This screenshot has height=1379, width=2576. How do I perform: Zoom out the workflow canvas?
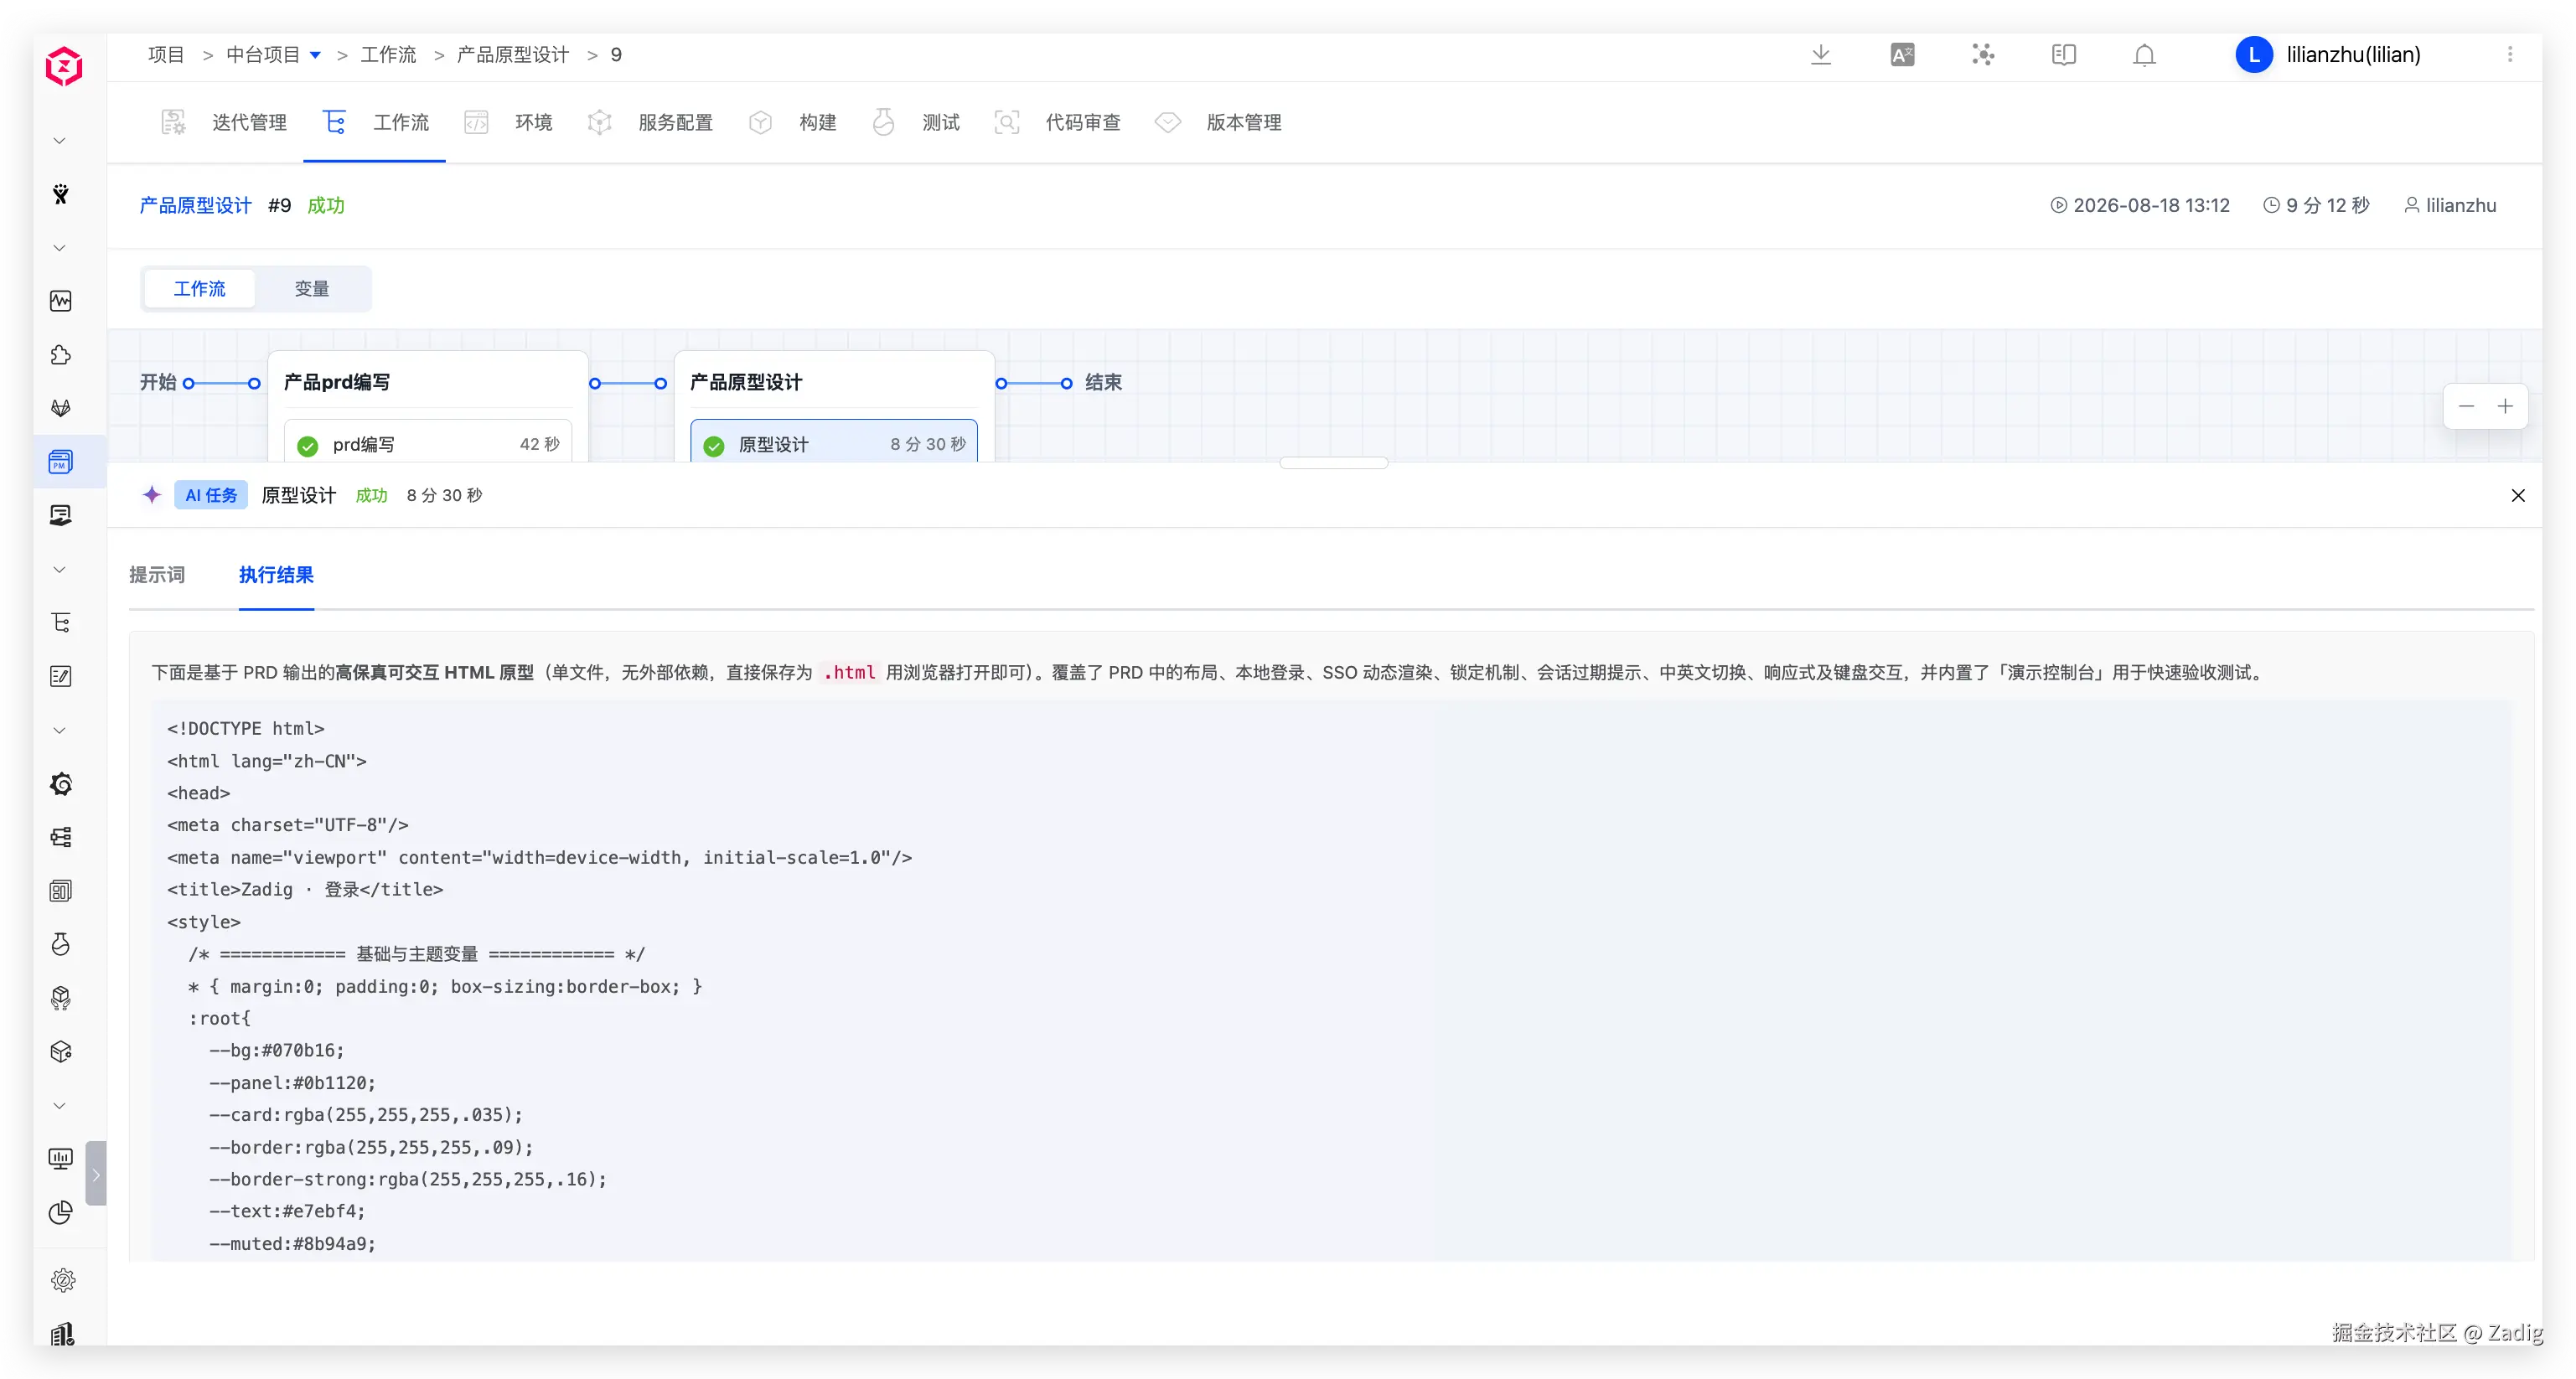click(2467, 406)
